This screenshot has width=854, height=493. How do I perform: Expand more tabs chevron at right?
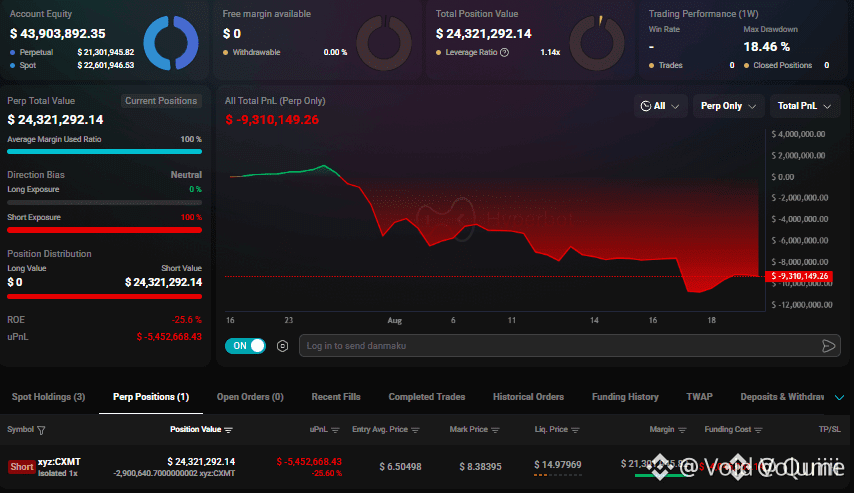point(839,397)
